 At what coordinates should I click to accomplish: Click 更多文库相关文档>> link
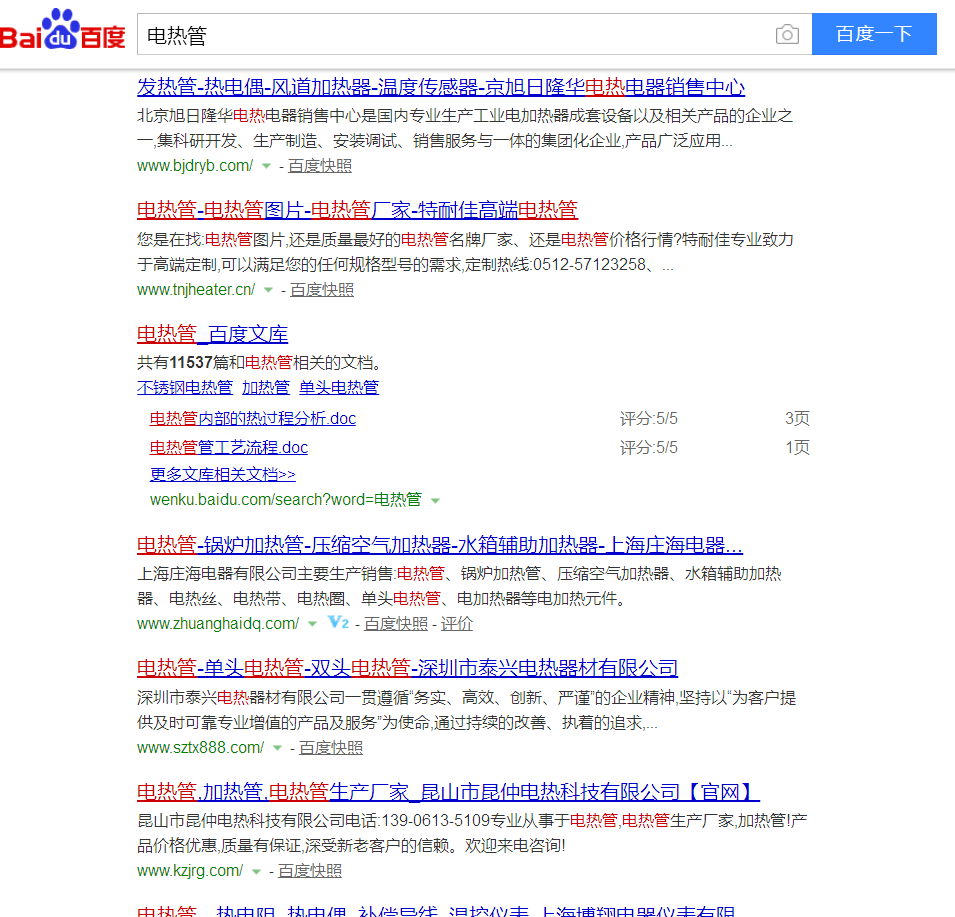(x=223, y=474)
